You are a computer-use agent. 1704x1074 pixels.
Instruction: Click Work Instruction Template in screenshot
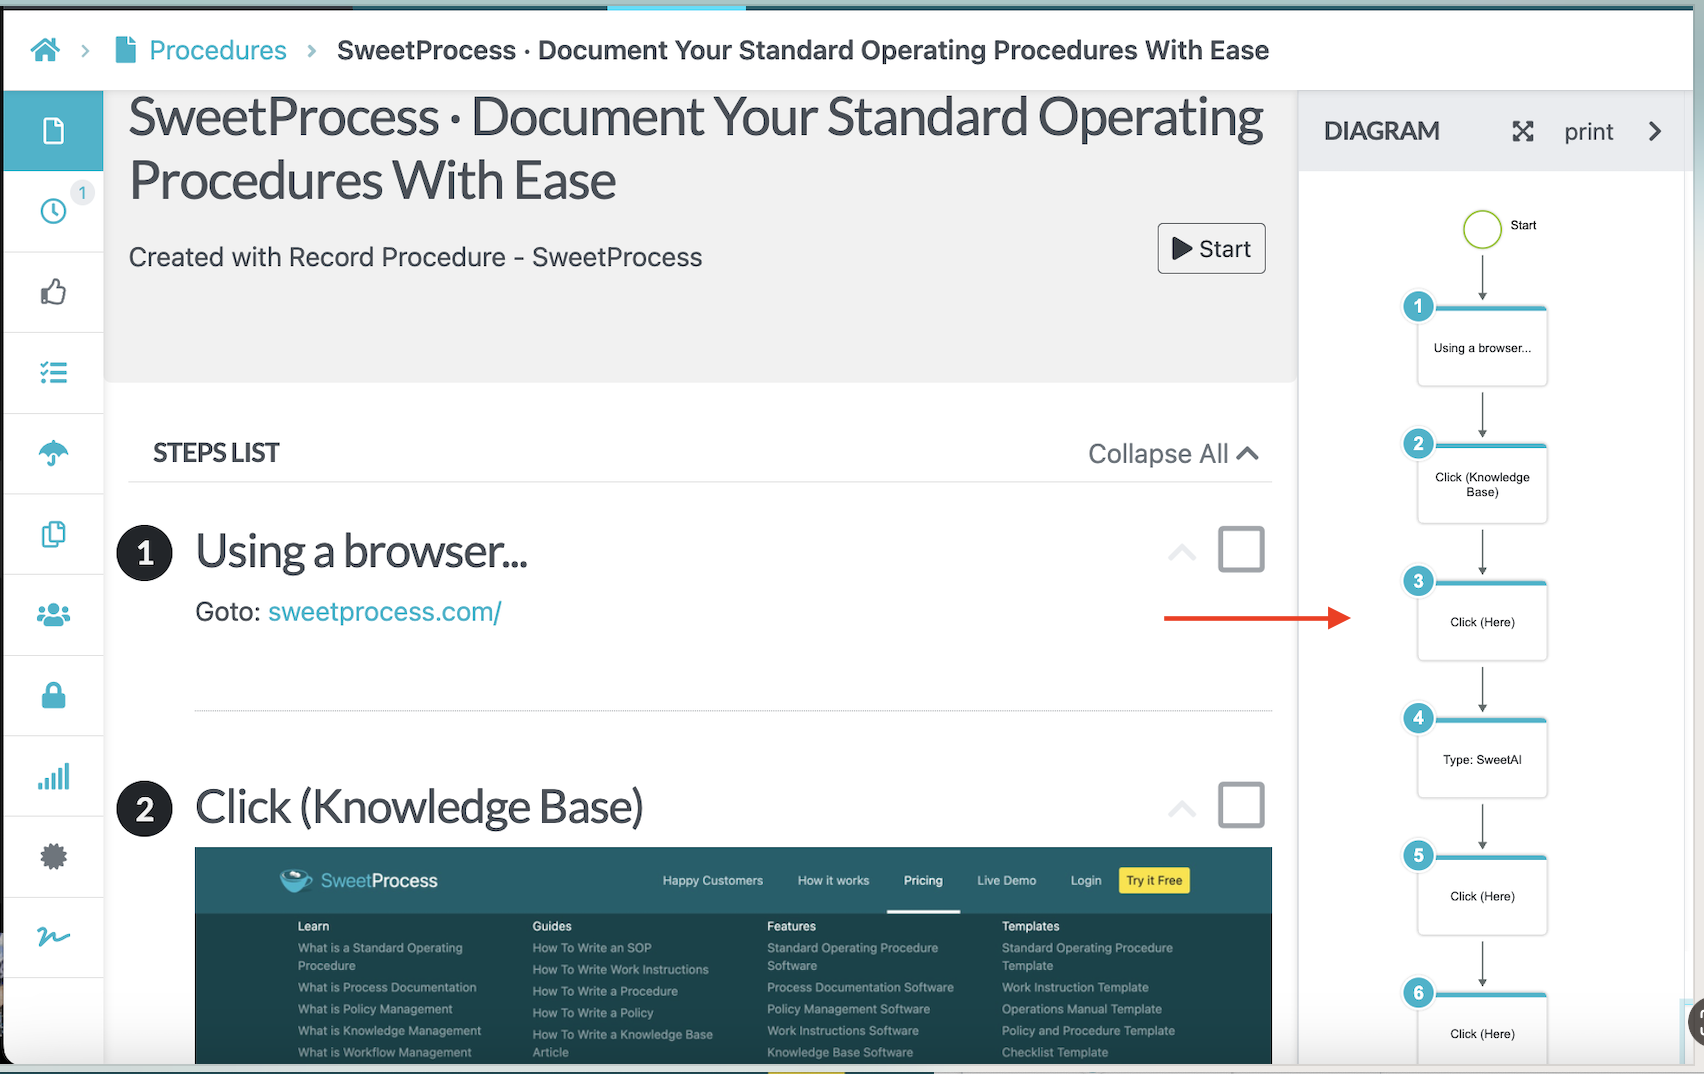[x=1075, y=987]
